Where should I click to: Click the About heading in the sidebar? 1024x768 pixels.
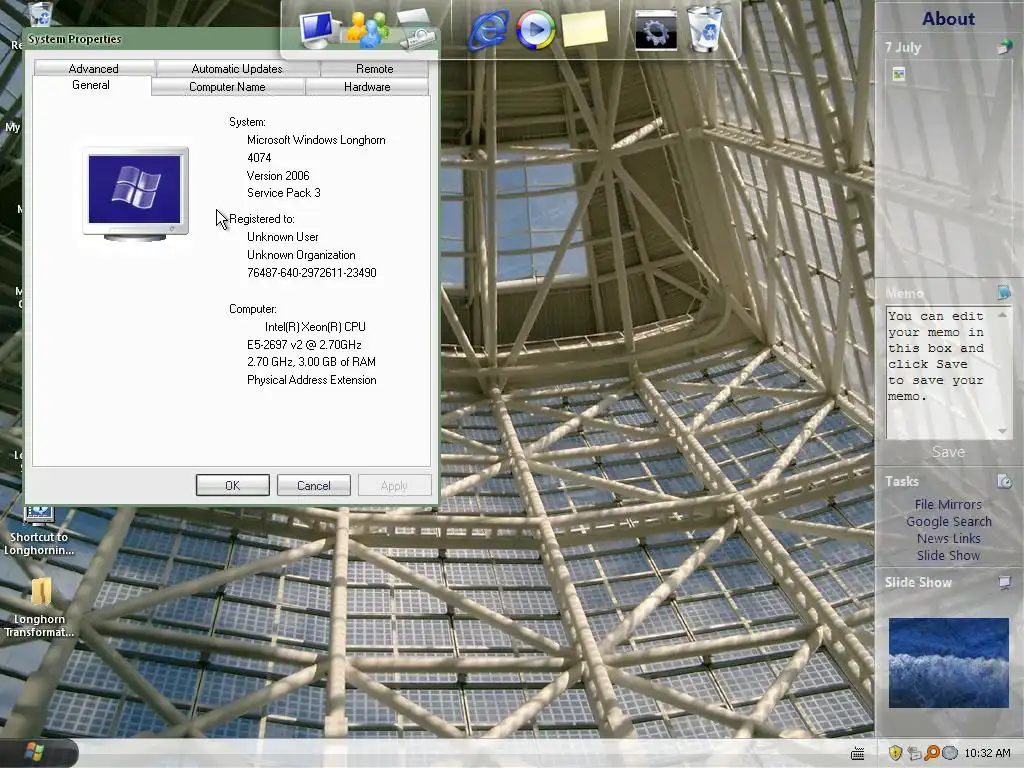948,19
